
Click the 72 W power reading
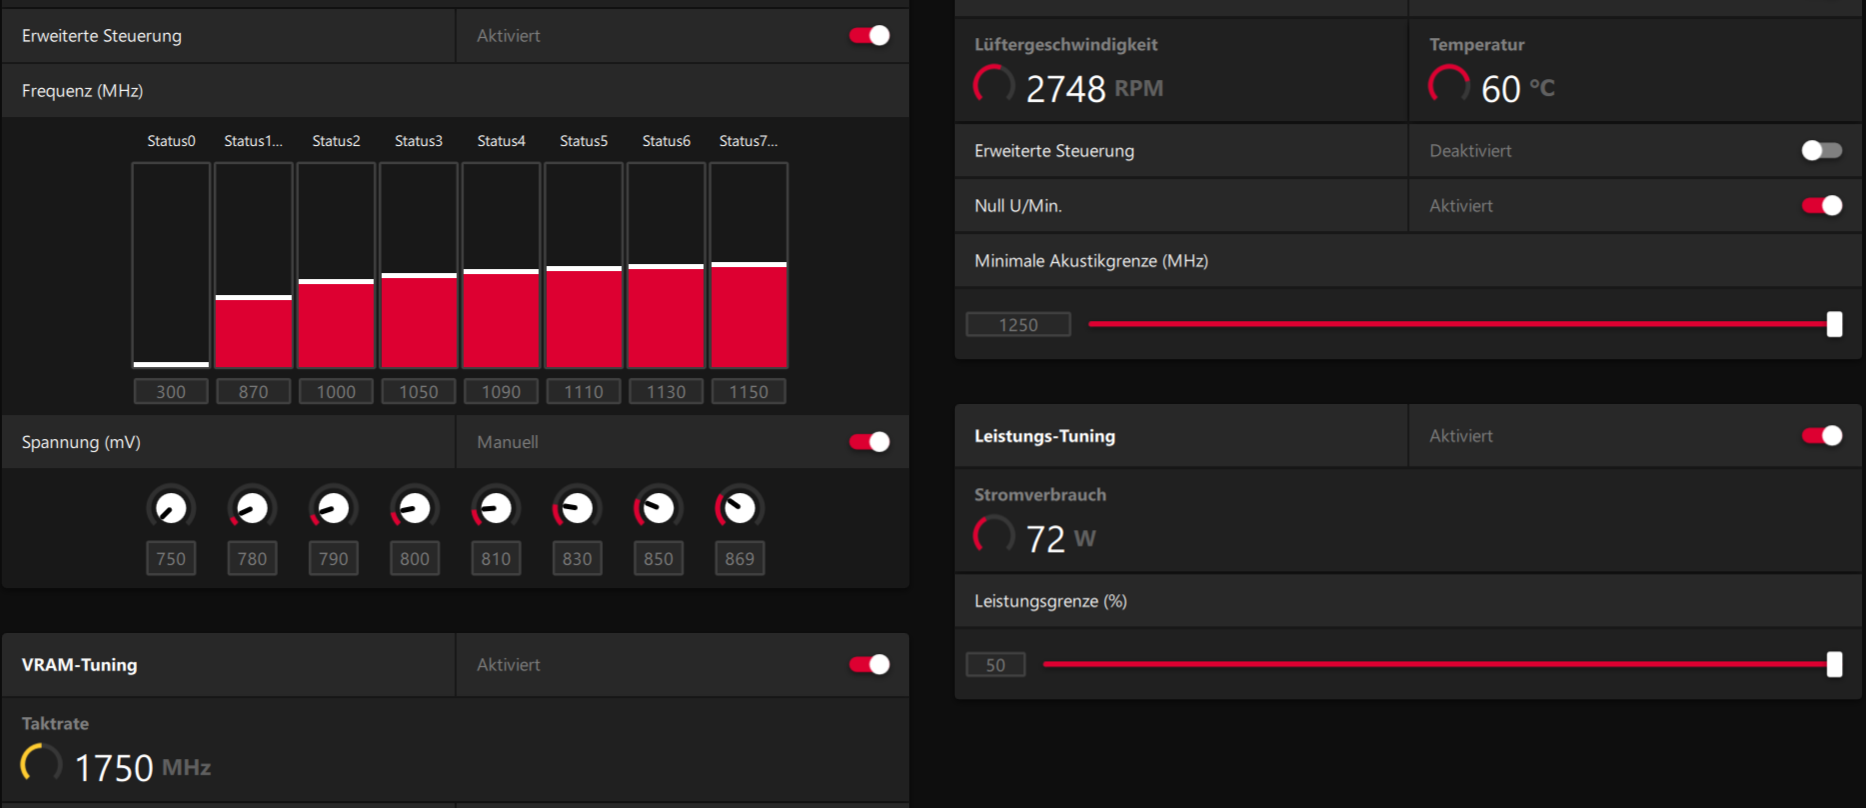coord(1061,539)
